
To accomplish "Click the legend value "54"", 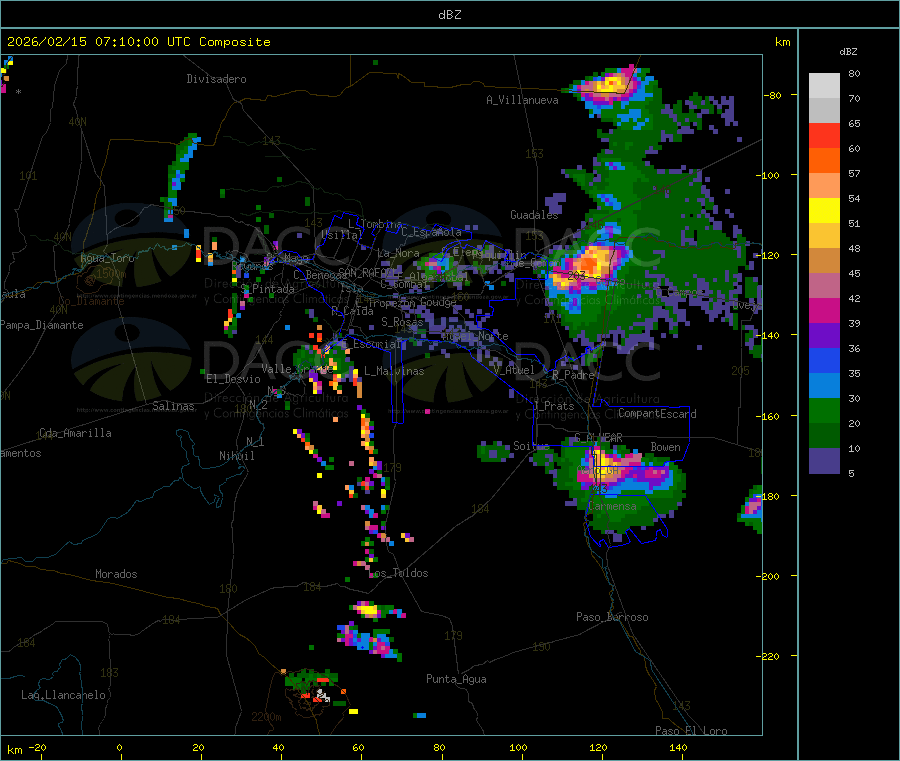I will 854,199.
